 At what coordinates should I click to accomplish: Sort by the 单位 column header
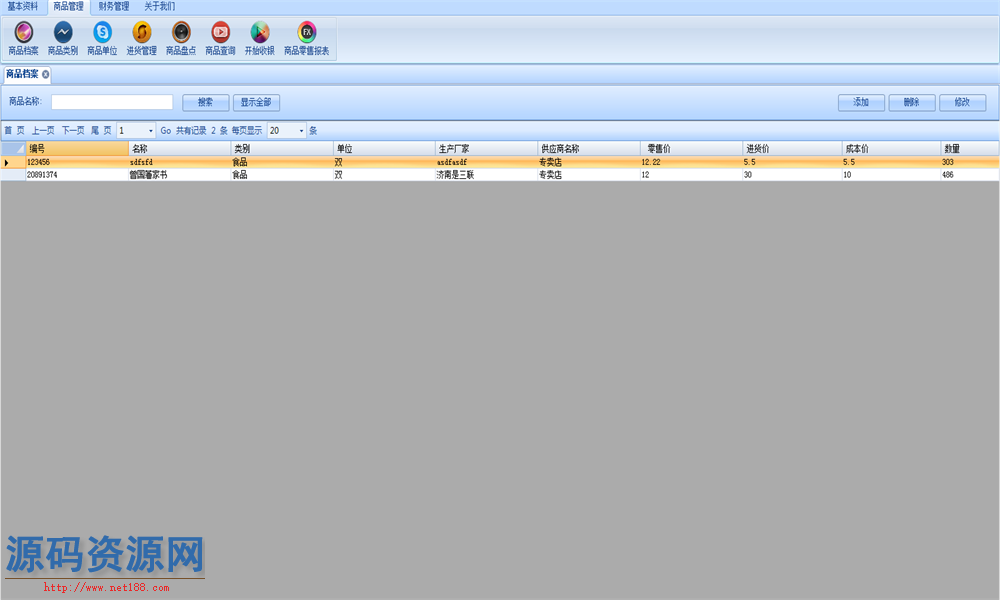pos(385,149)
